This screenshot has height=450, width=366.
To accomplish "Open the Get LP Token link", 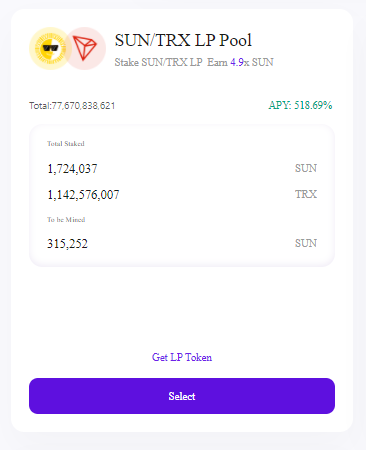I will point(182,357).
